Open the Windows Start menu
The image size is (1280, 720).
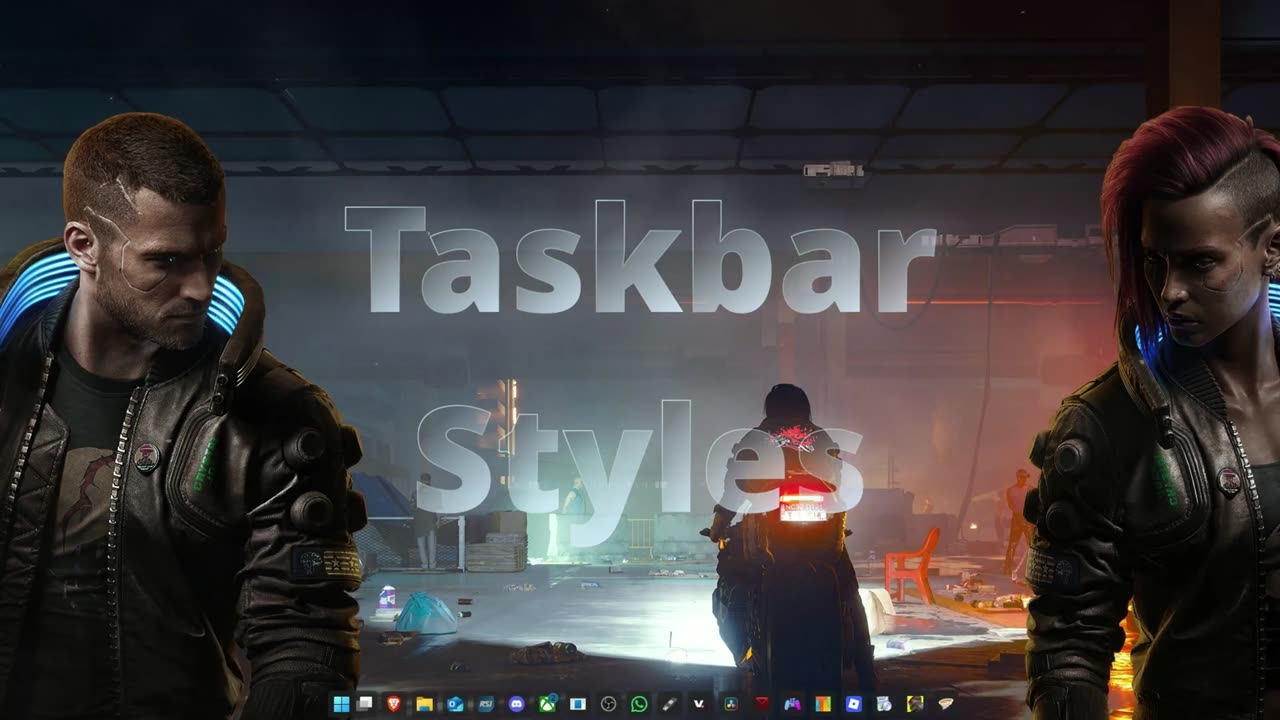tap(341, 704)
